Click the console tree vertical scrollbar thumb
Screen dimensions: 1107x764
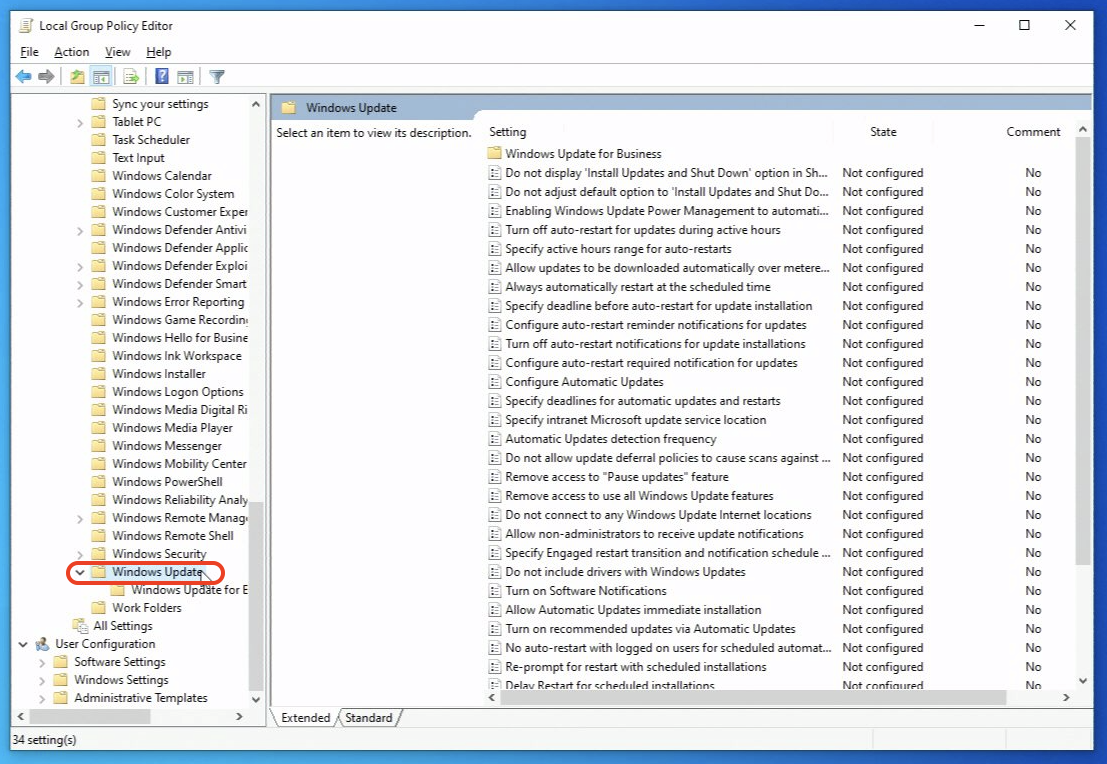tap(256, 596)
